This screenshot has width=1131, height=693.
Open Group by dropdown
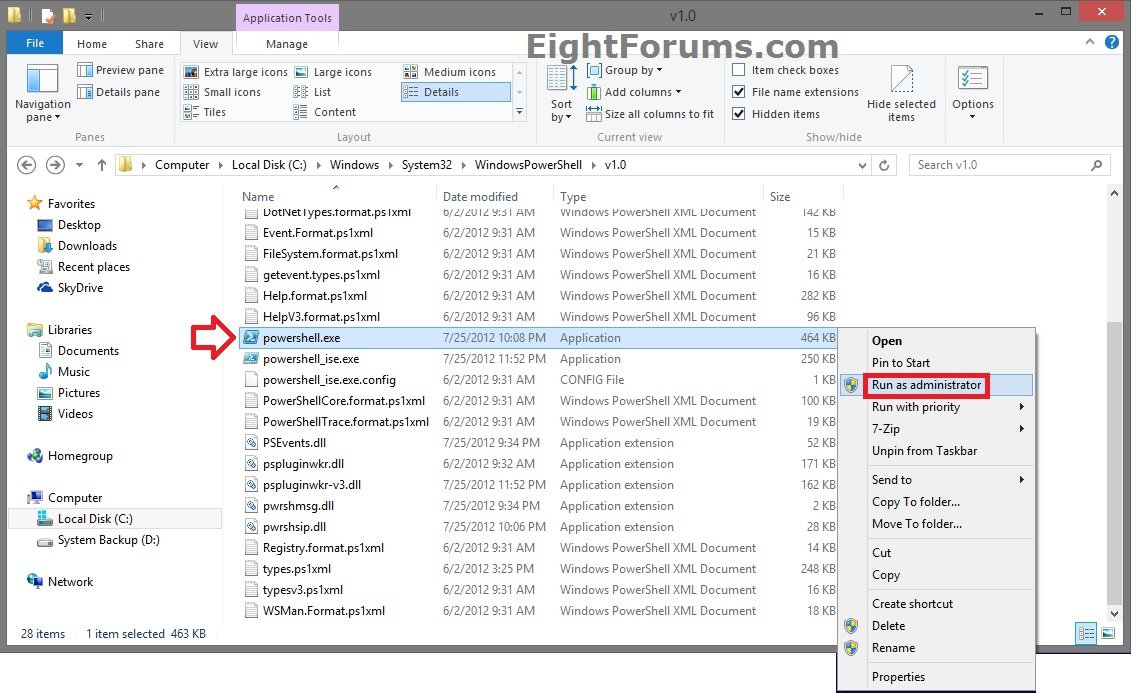tap(625, 70)
